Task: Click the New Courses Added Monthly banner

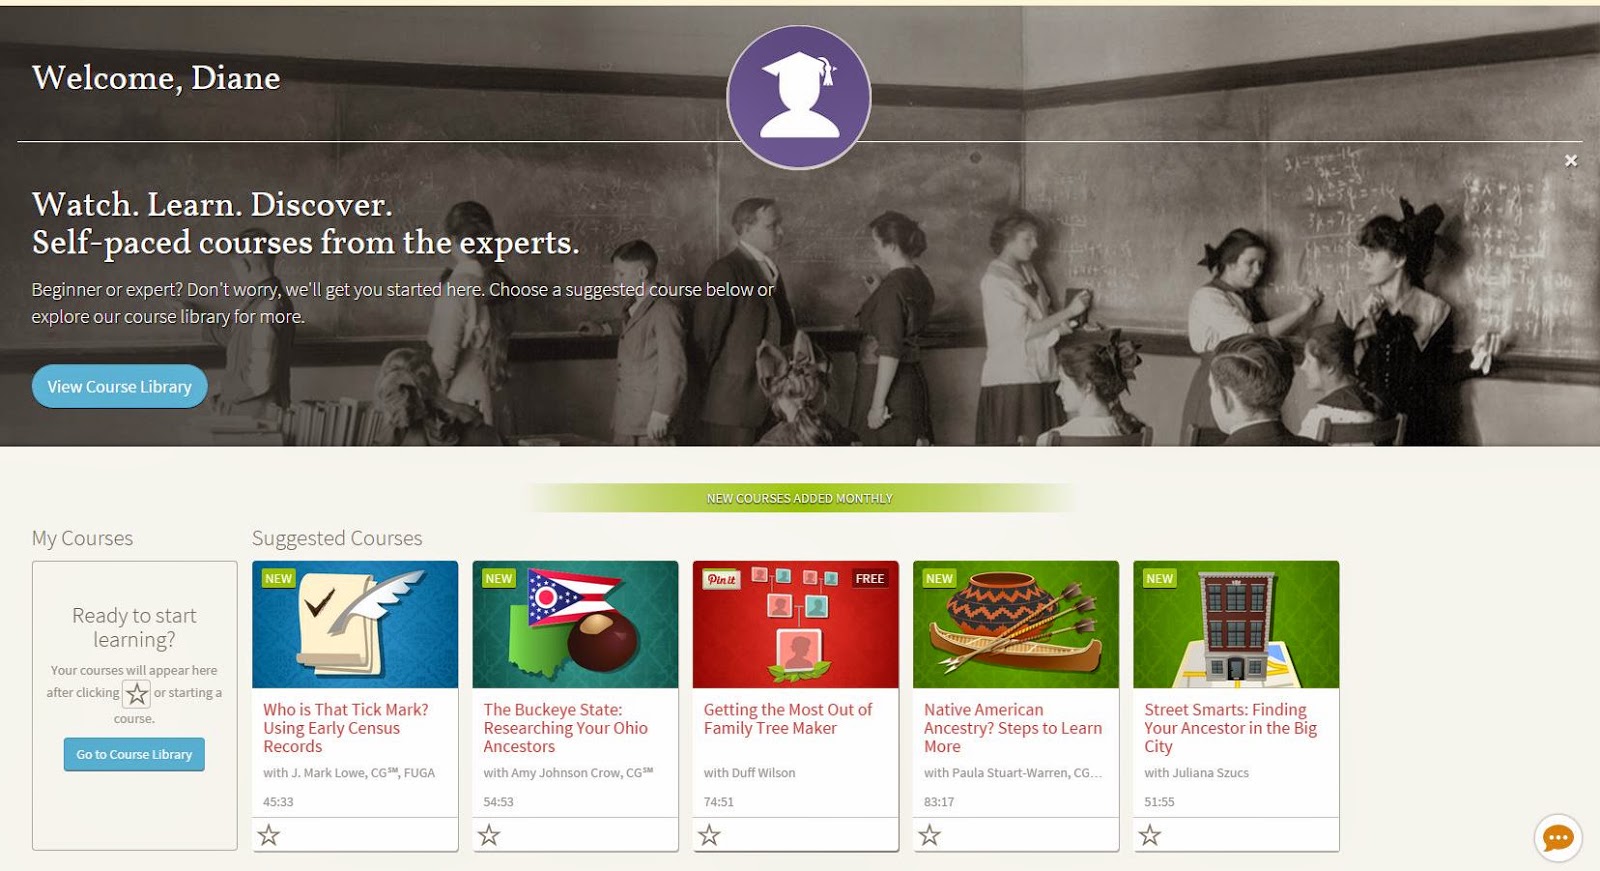Action: click(x=800, y=498)
